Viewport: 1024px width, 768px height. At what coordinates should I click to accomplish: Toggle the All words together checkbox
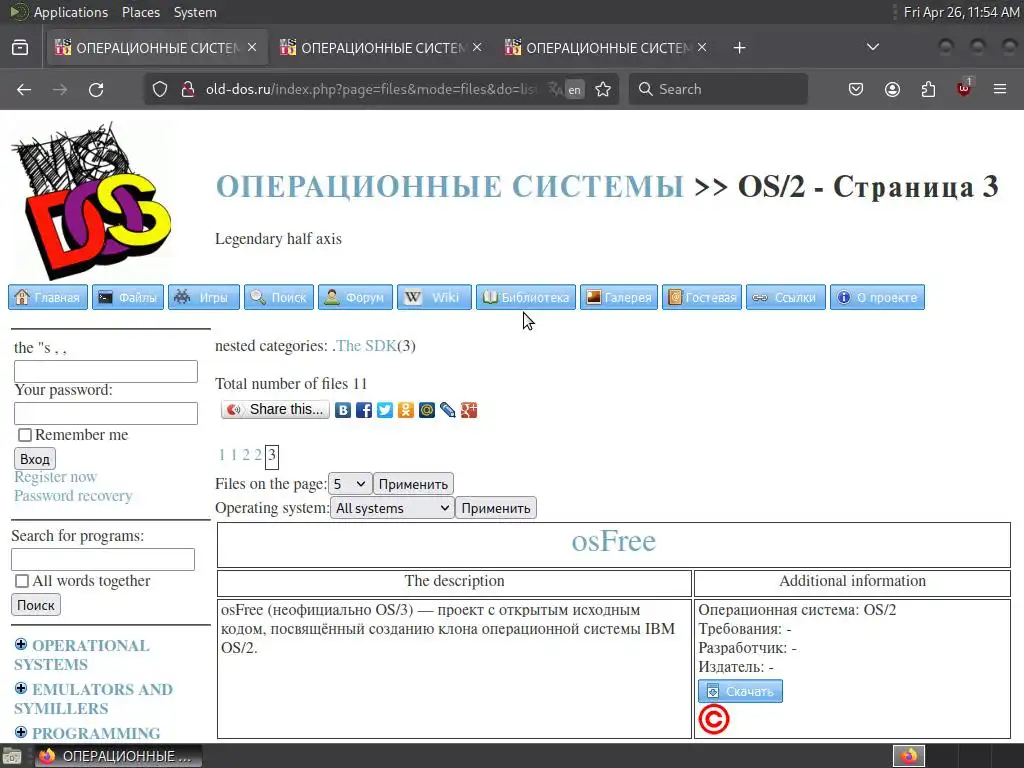pos(22,581)
